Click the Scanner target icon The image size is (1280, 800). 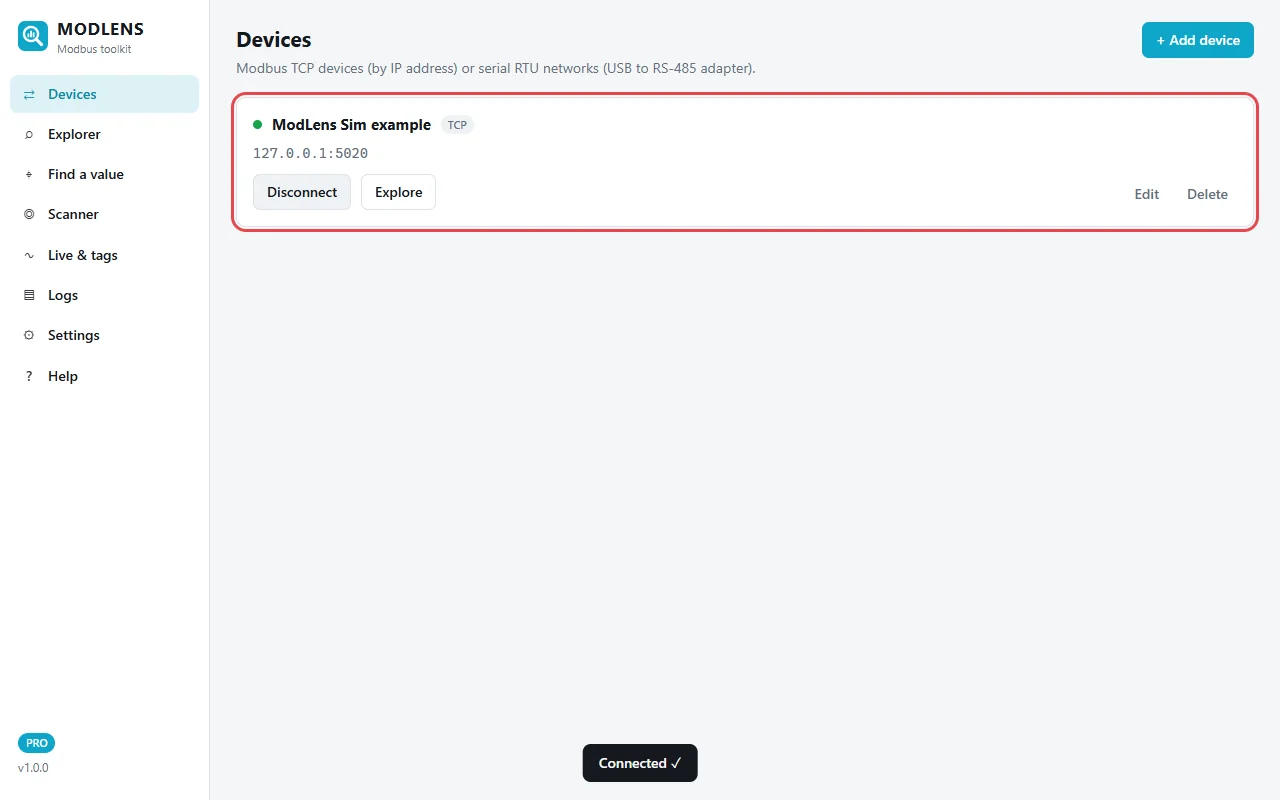29,214
